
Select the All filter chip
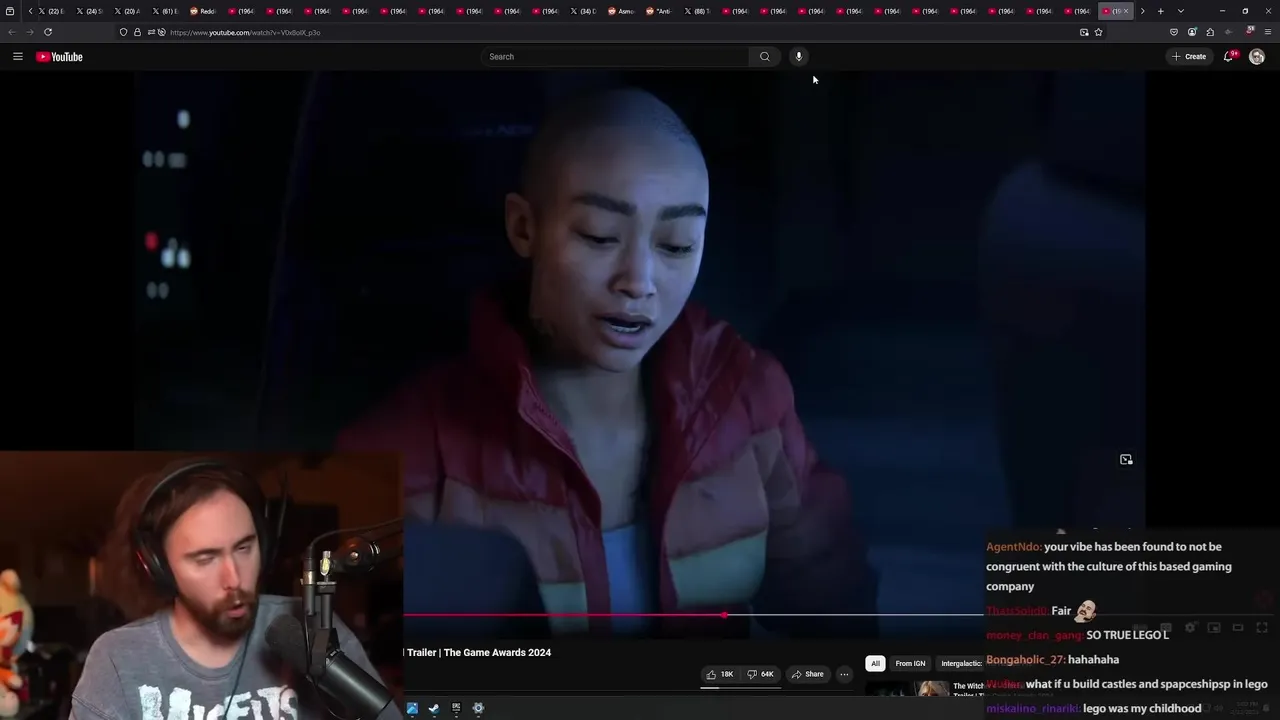[875, 664]
